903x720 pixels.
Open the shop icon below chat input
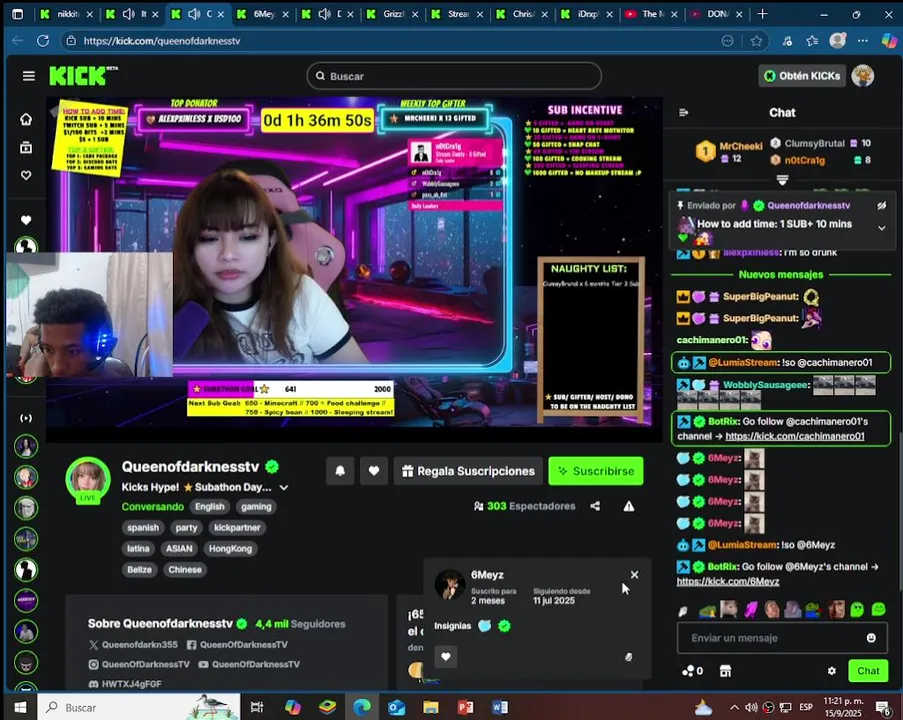(x=725, y=670)
